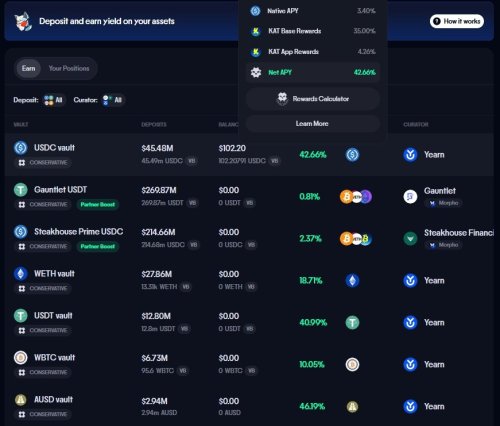Click the Yearn logo in WETH vault row
The image size is (500, 426).
click(410, 281)
